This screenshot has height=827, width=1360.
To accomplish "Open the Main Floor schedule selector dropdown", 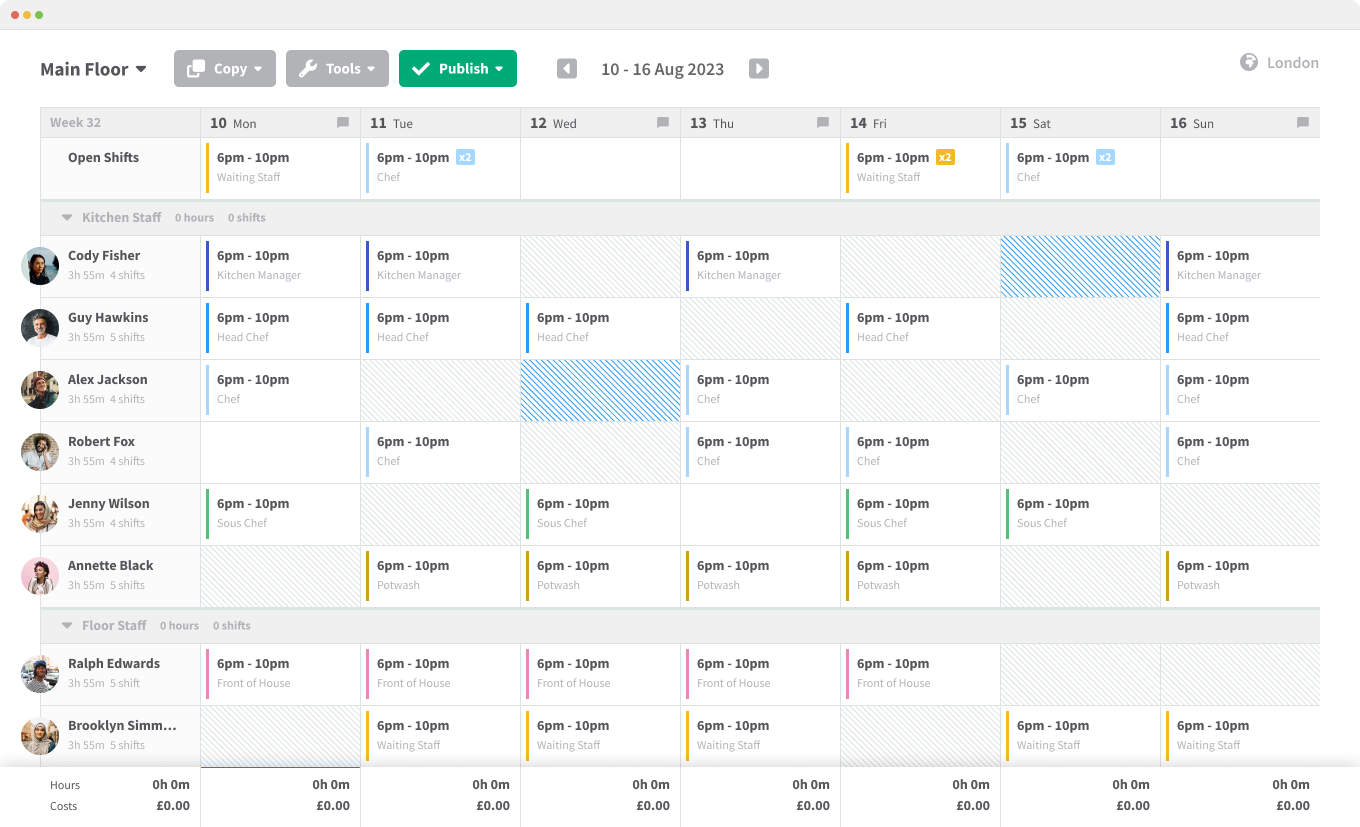I will tap(93, 69).
